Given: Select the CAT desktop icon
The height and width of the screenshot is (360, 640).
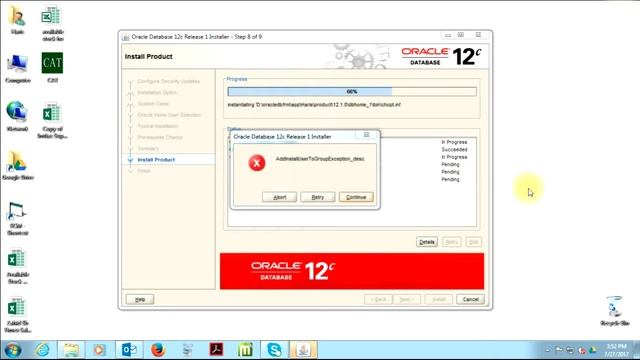Looking at the screenshot, I should 52,68.
